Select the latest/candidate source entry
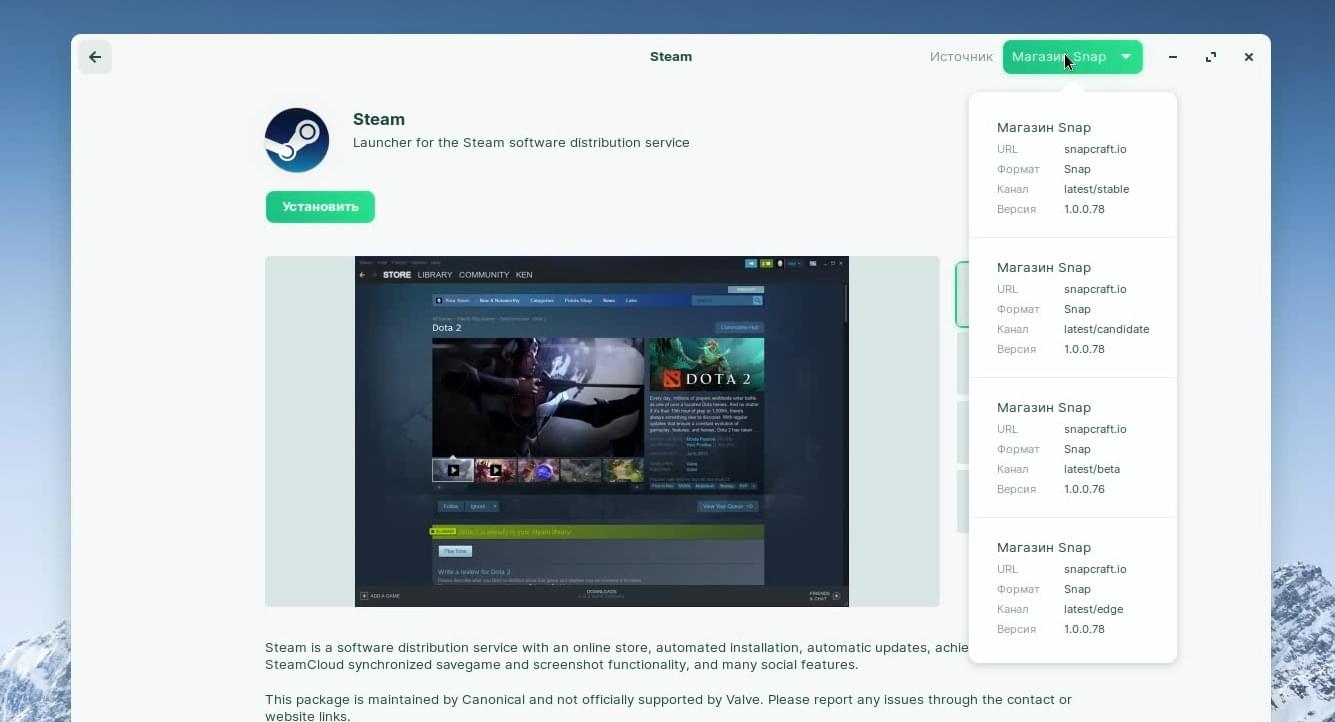Screen dimensions: 1335x722 [x=1073, y=308]
